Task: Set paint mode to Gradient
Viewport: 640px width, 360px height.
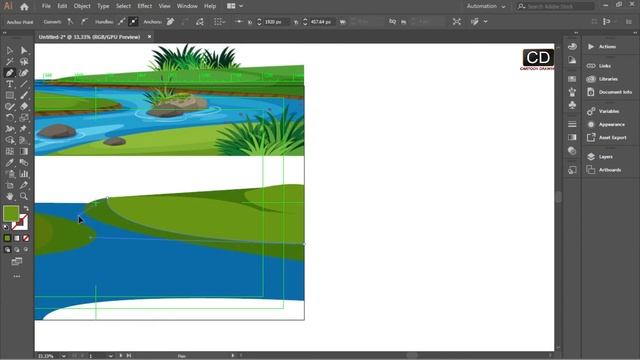Action: 17,238
